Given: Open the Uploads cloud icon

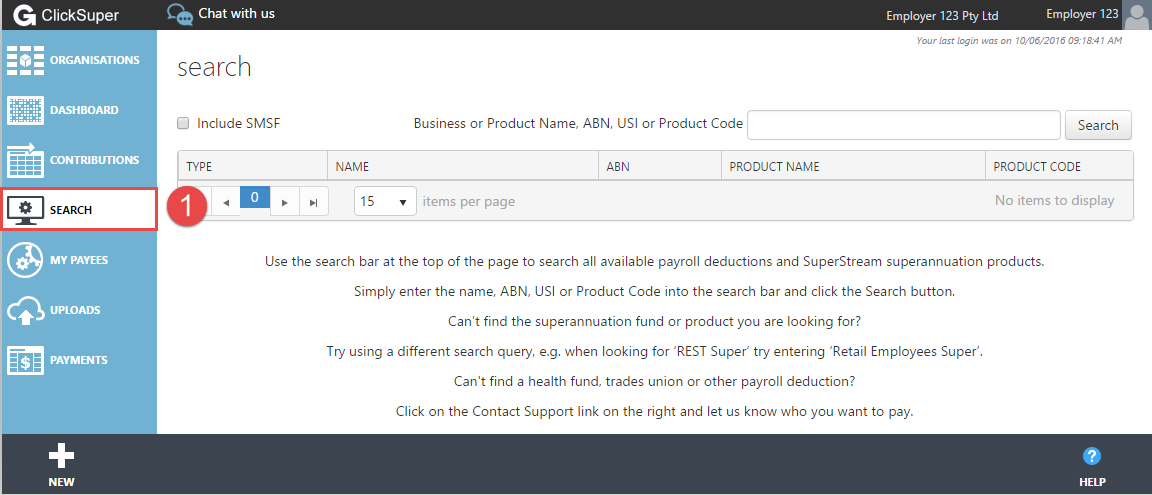Looking at the screenshot, I should [x=26, y=310].
